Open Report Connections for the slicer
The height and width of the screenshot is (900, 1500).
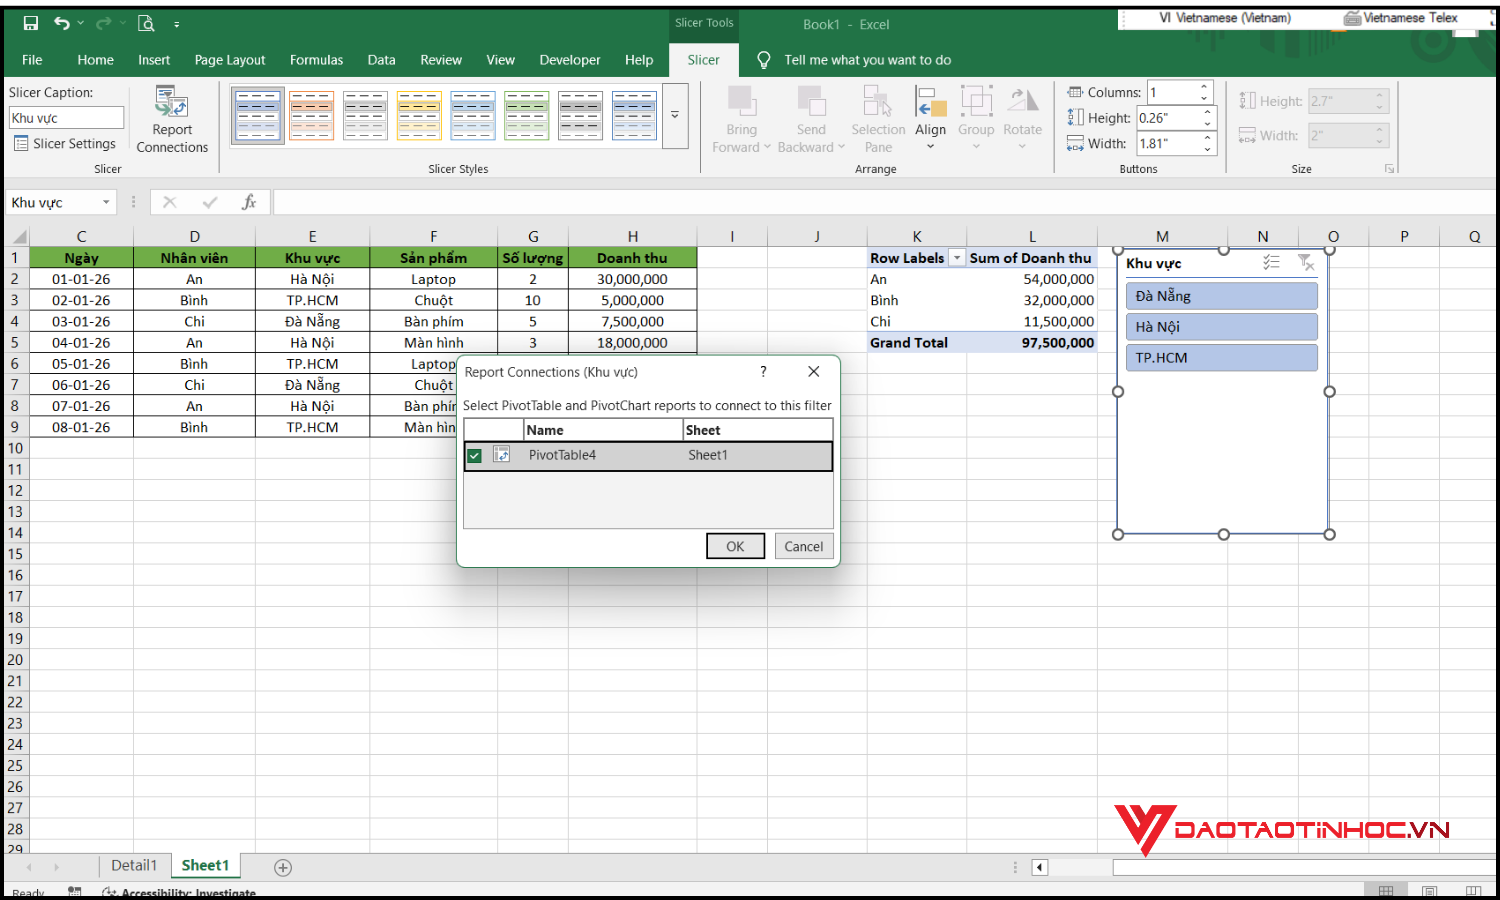pos(171,118)
